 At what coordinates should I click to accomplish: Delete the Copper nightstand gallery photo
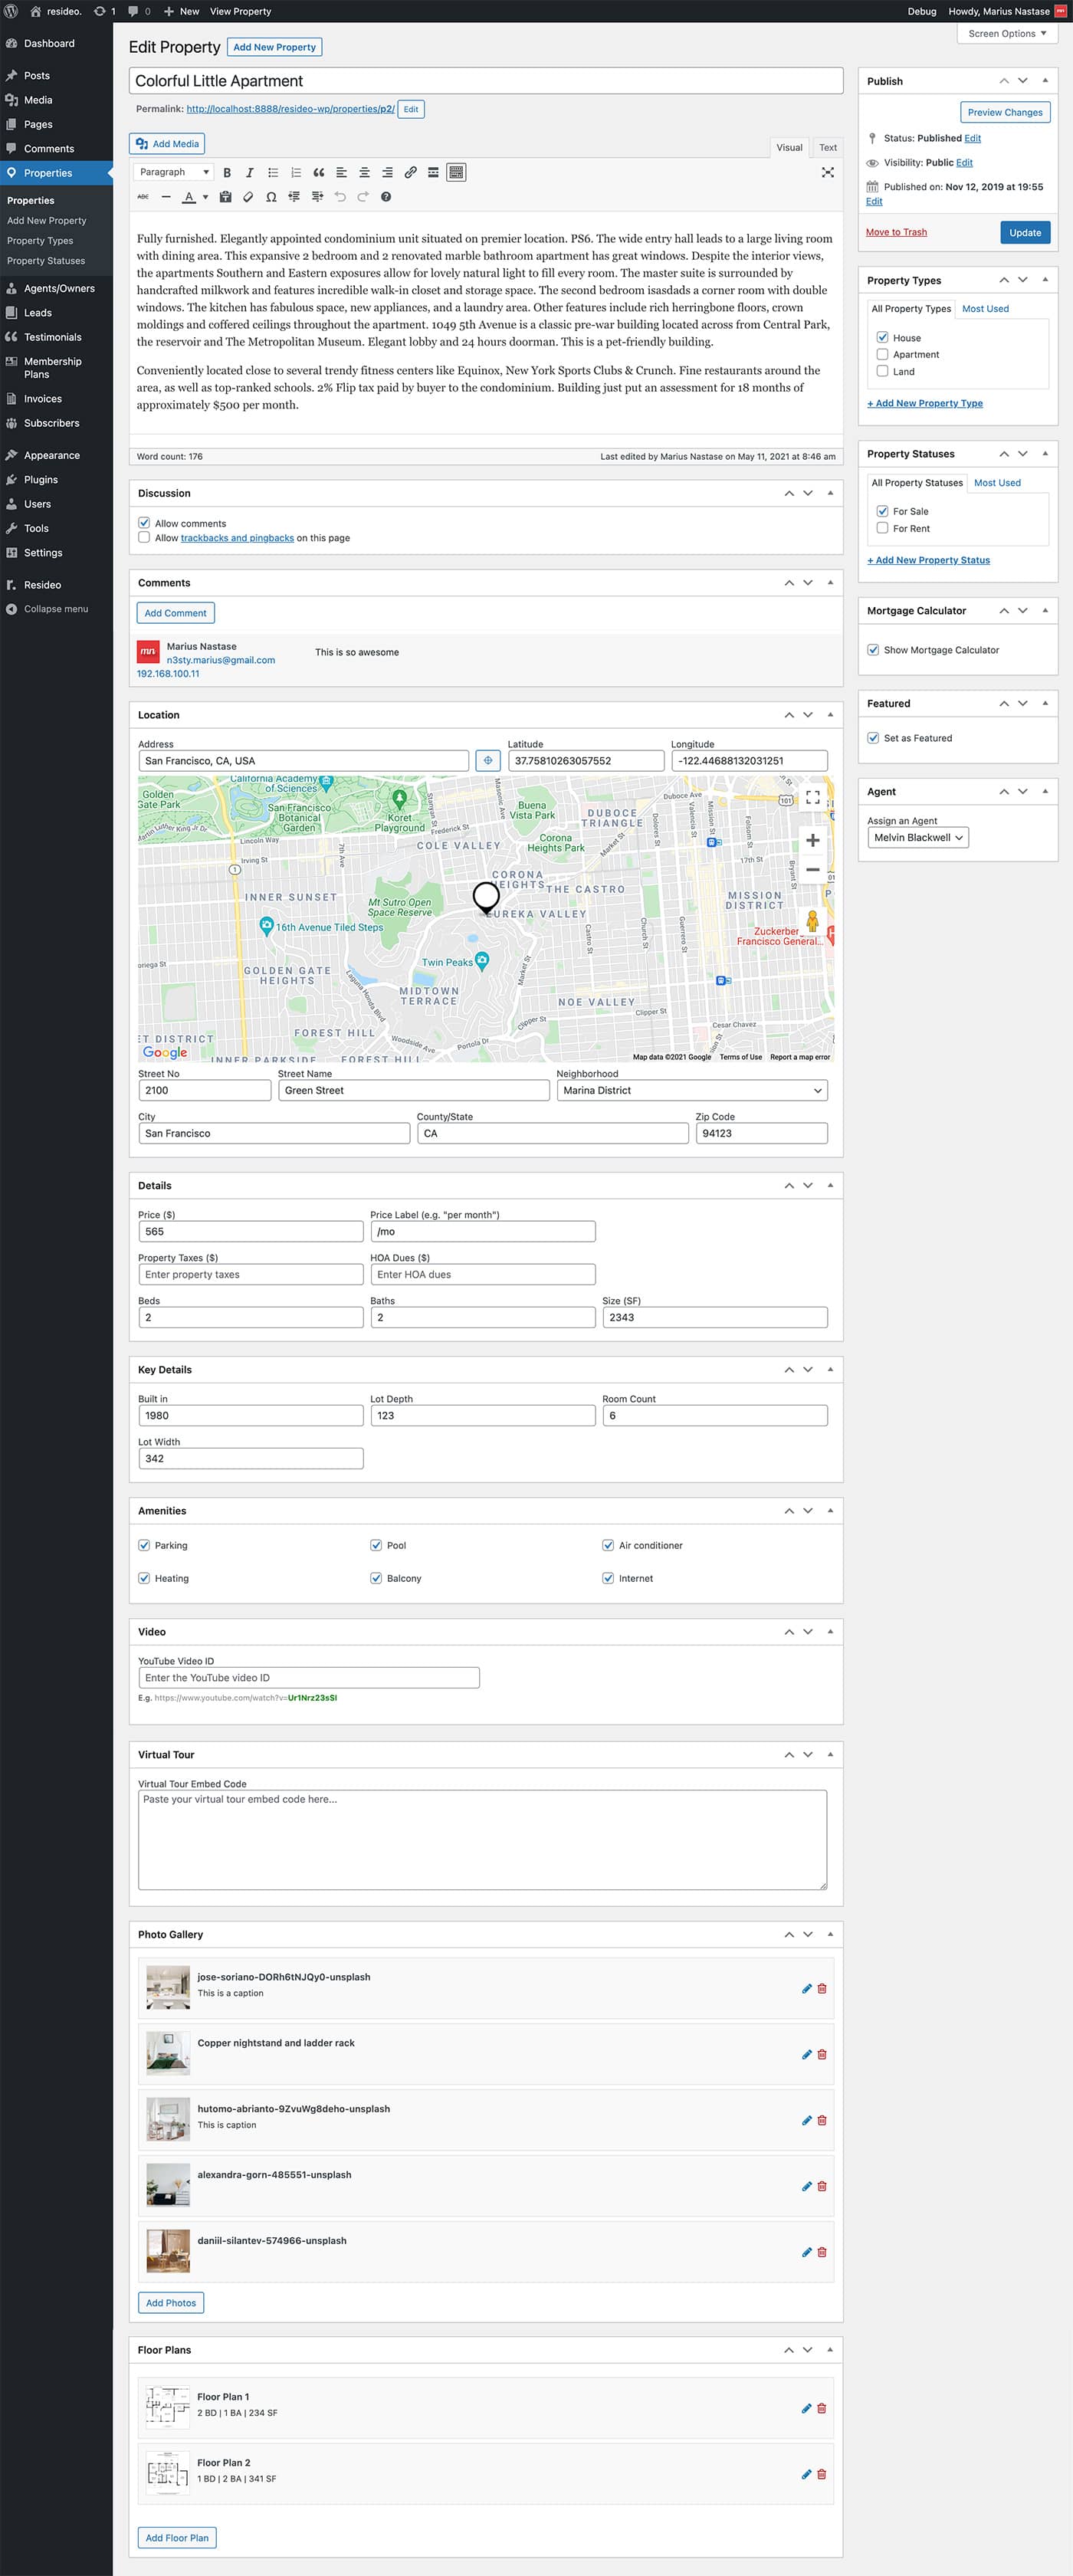coord(822,2055)
